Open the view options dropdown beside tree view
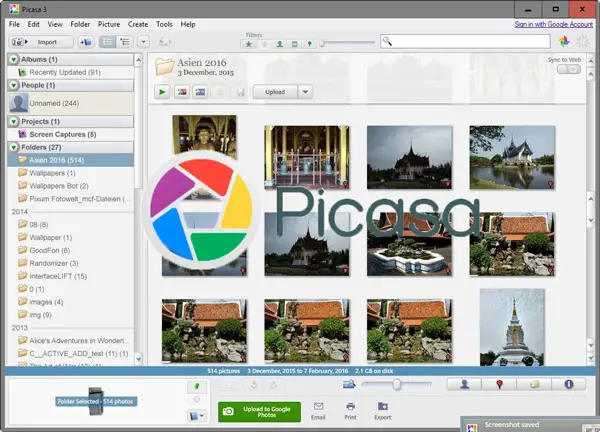The image size is (600, 432). [143, 42]
